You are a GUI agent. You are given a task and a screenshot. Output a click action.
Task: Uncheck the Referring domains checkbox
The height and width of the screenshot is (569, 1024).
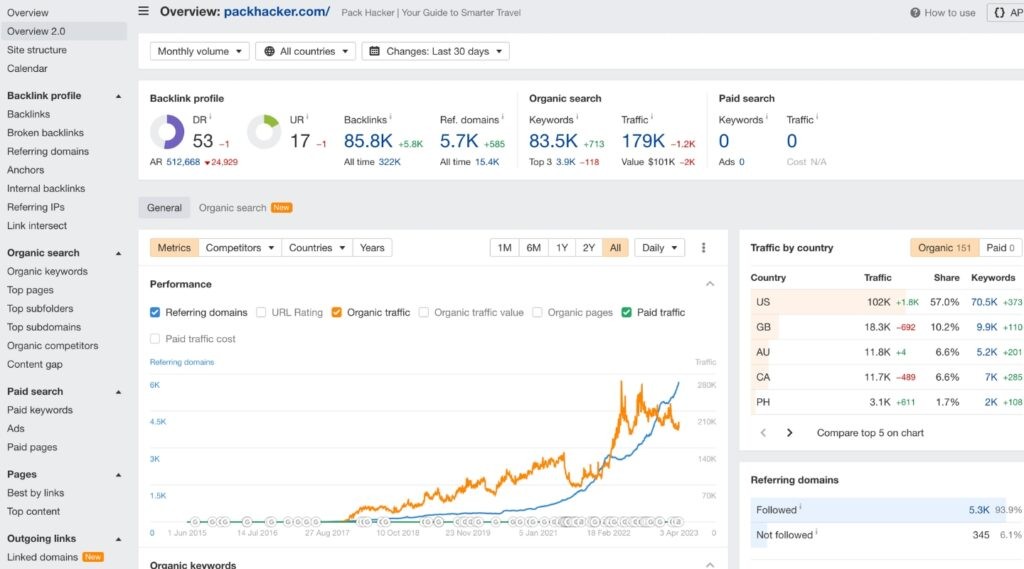pyautogui.click(x=155, y=313)
